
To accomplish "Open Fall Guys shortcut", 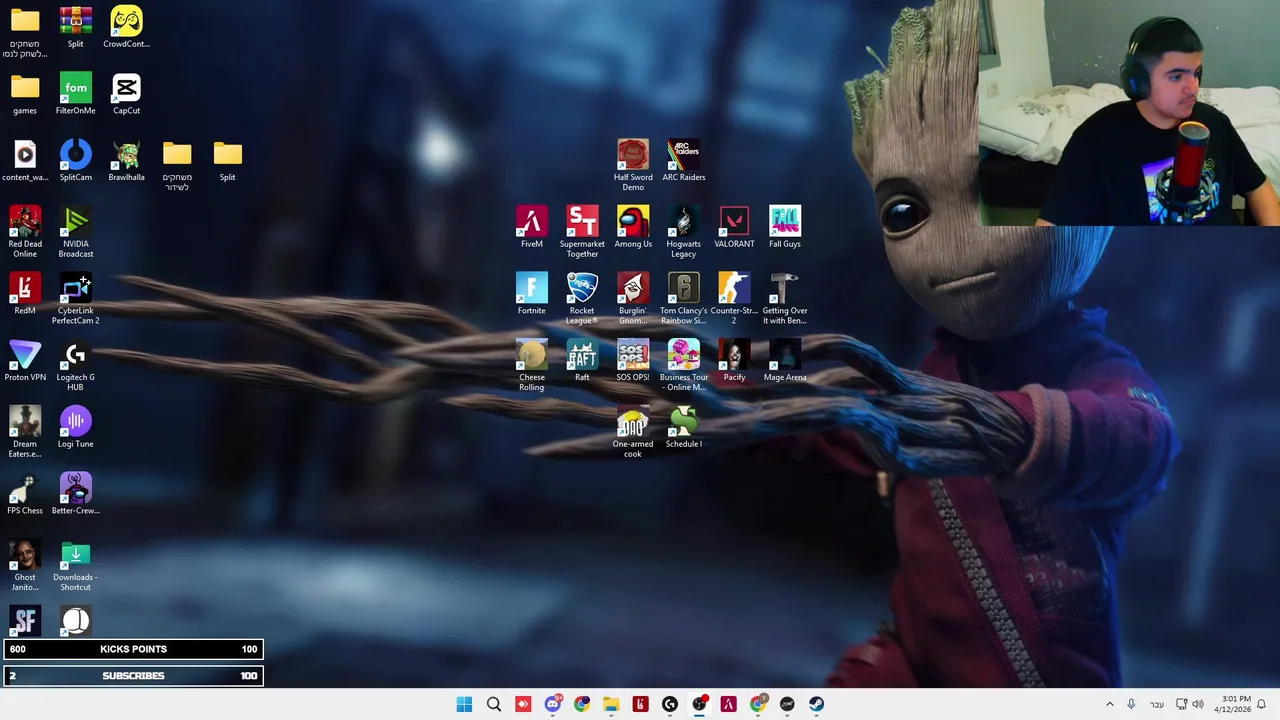I will click(x=785, y=227).
